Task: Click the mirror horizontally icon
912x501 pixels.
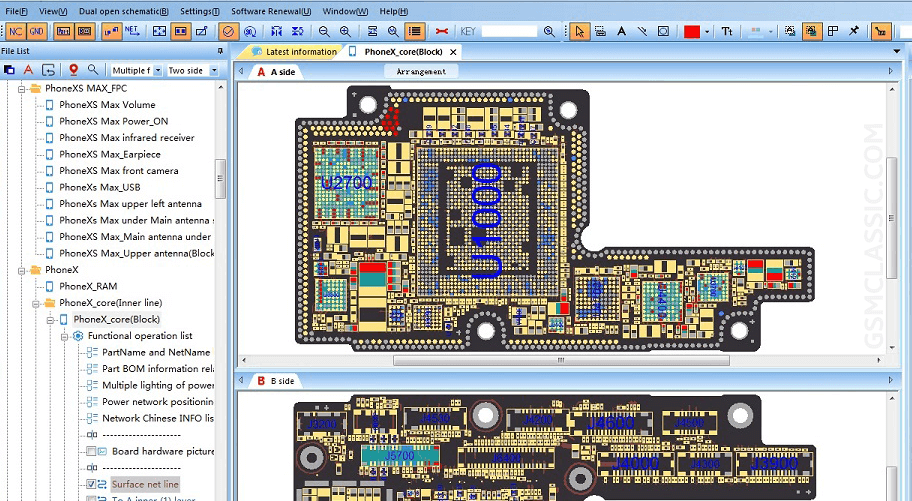Action: 276,31
